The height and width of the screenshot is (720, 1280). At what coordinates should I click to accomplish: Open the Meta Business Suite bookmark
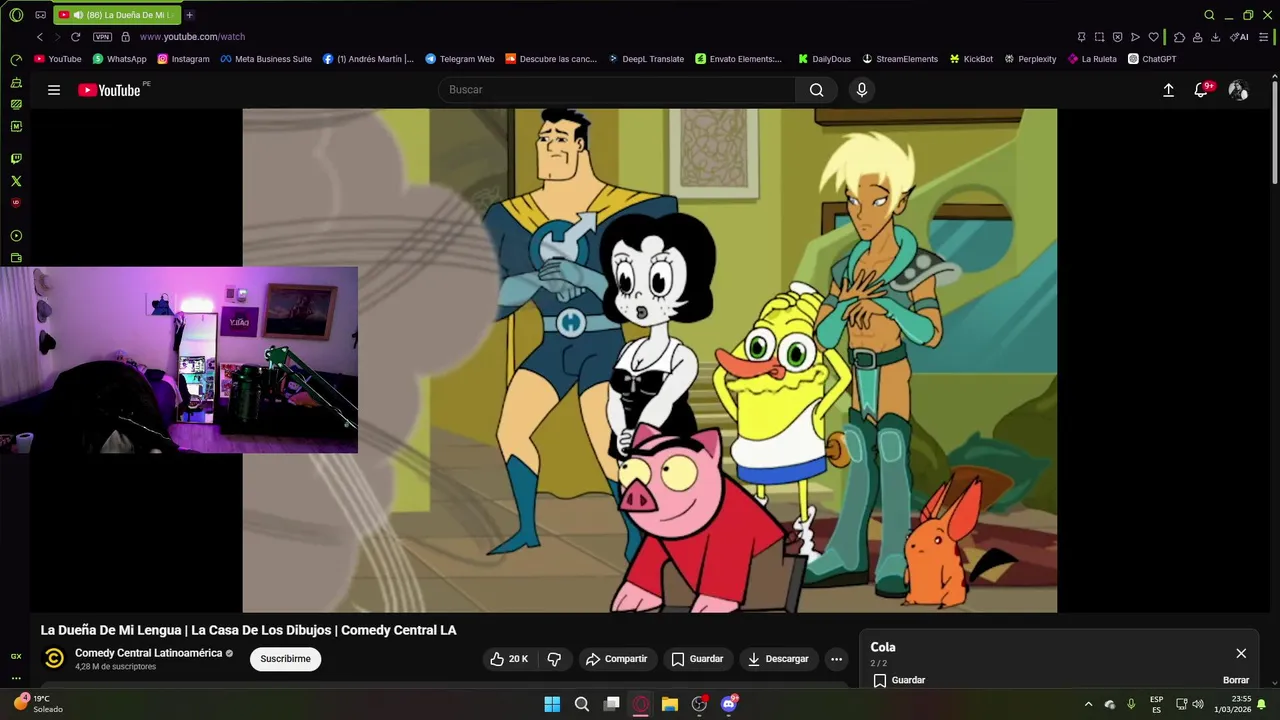coord(266,59)
